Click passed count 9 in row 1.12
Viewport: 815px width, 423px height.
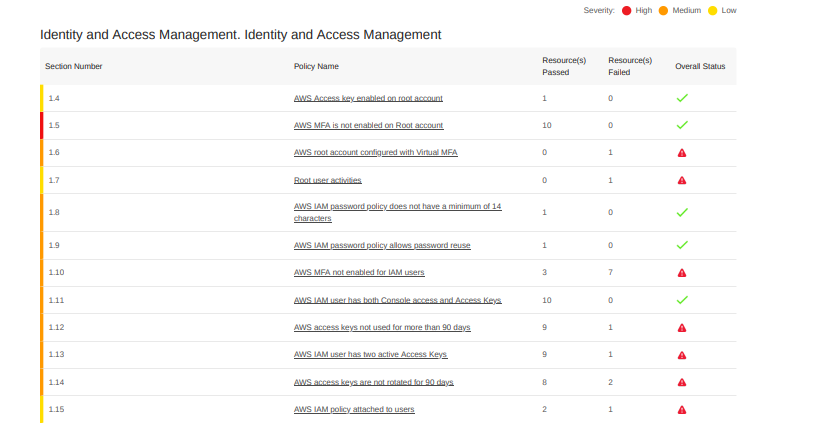point(544,327)
